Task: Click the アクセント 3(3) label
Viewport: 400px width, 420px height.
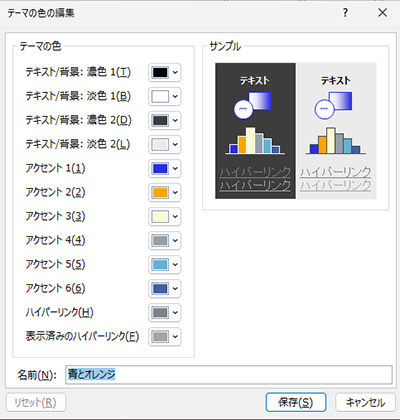Action: pyautogui.click(x=55, y=216)
